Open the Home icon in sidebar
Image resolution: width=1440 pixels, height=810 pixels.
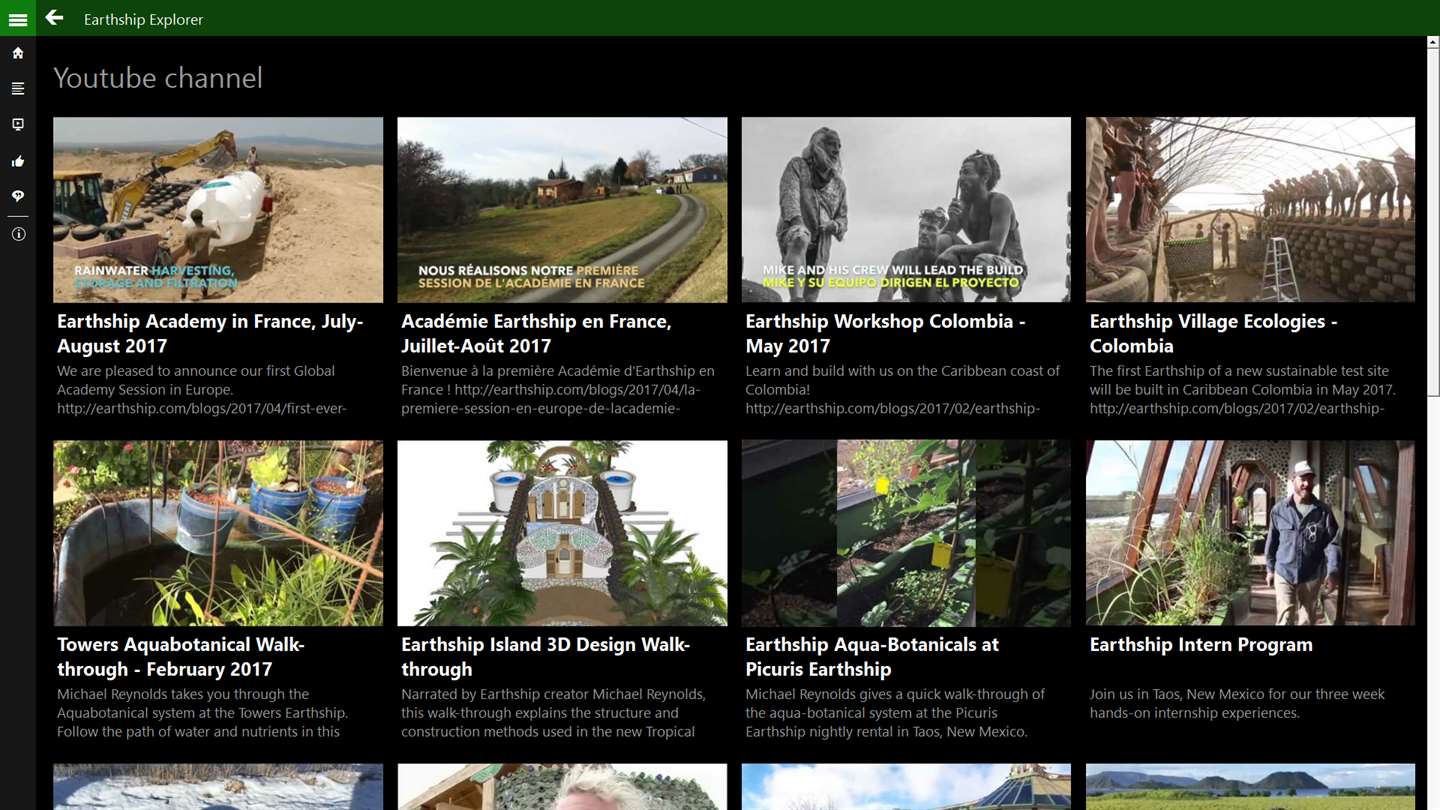tap(18, 53)
